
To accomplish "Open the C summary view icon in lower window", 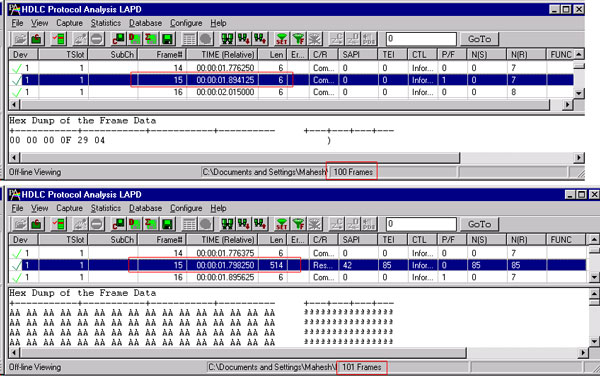I will pyautogui.click(x=119, y=224).
